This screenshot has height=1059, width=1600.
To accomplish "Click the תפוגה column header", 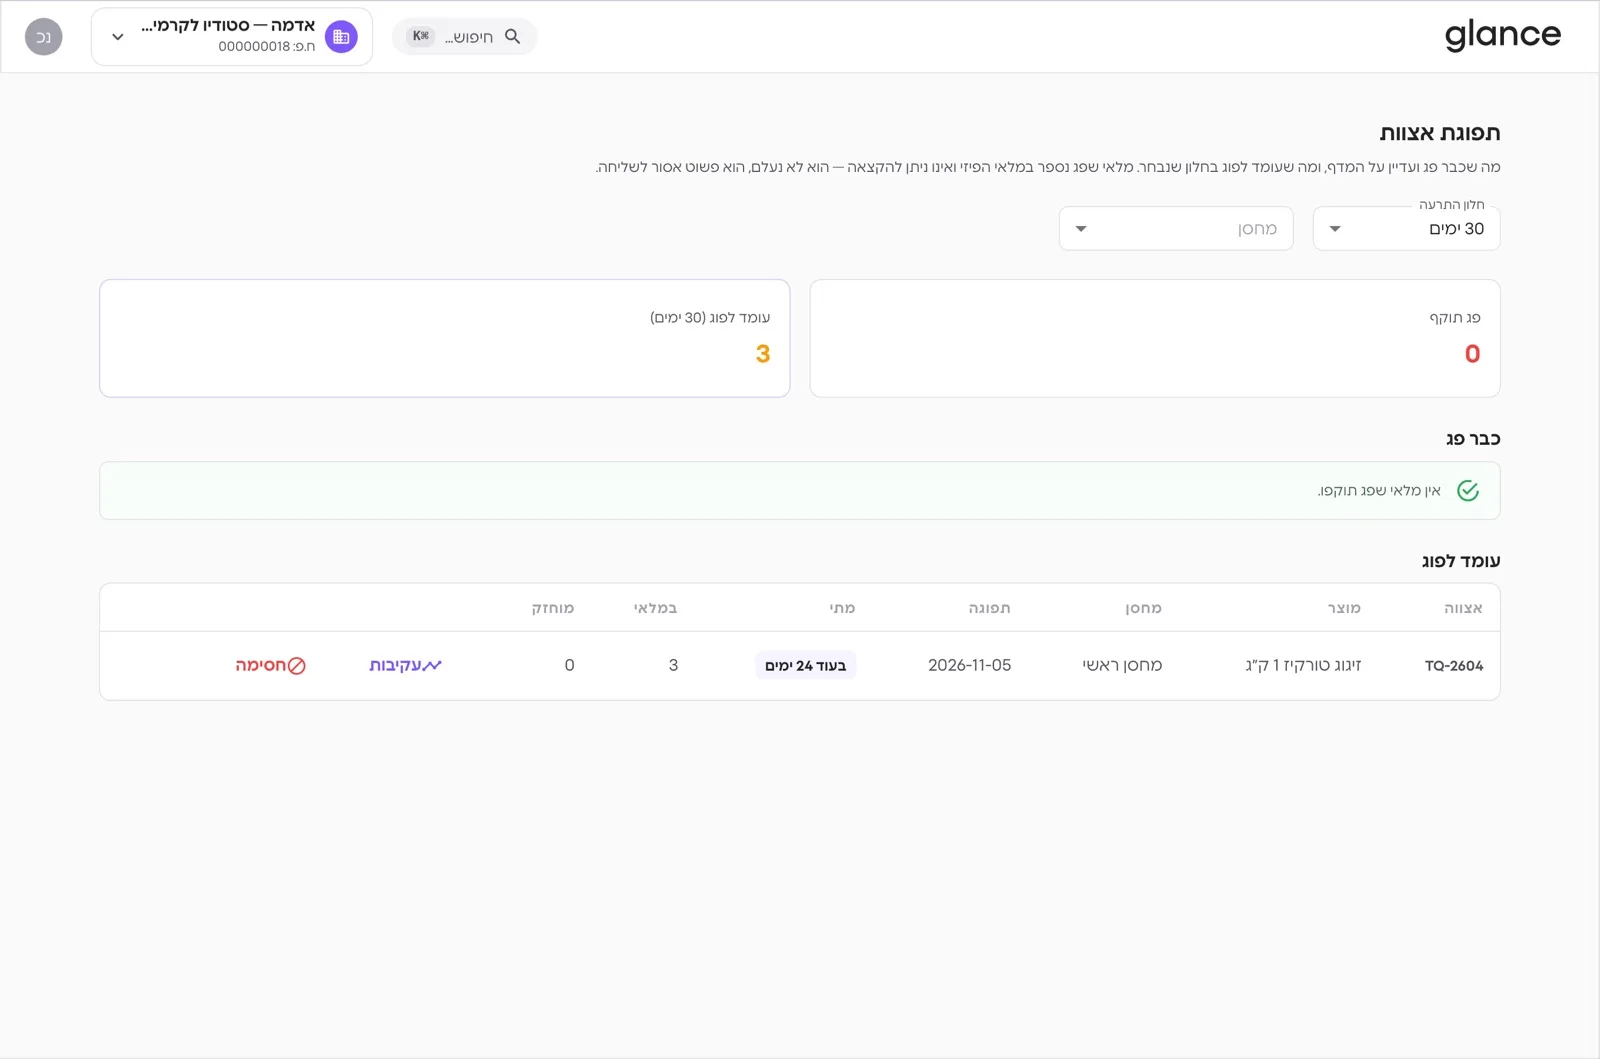I will 990,608.
